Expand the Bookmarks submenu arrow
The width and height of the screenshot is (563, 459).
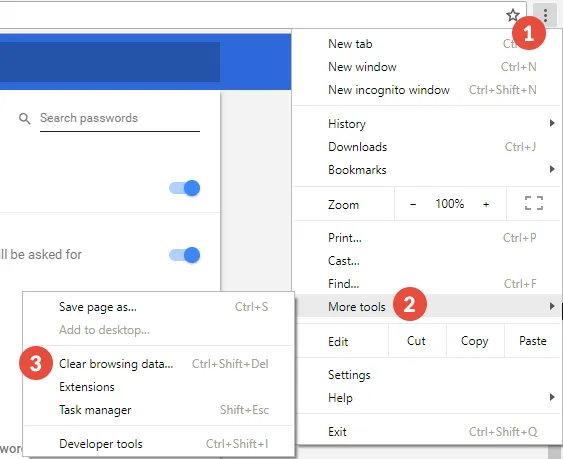click(552, 169)
